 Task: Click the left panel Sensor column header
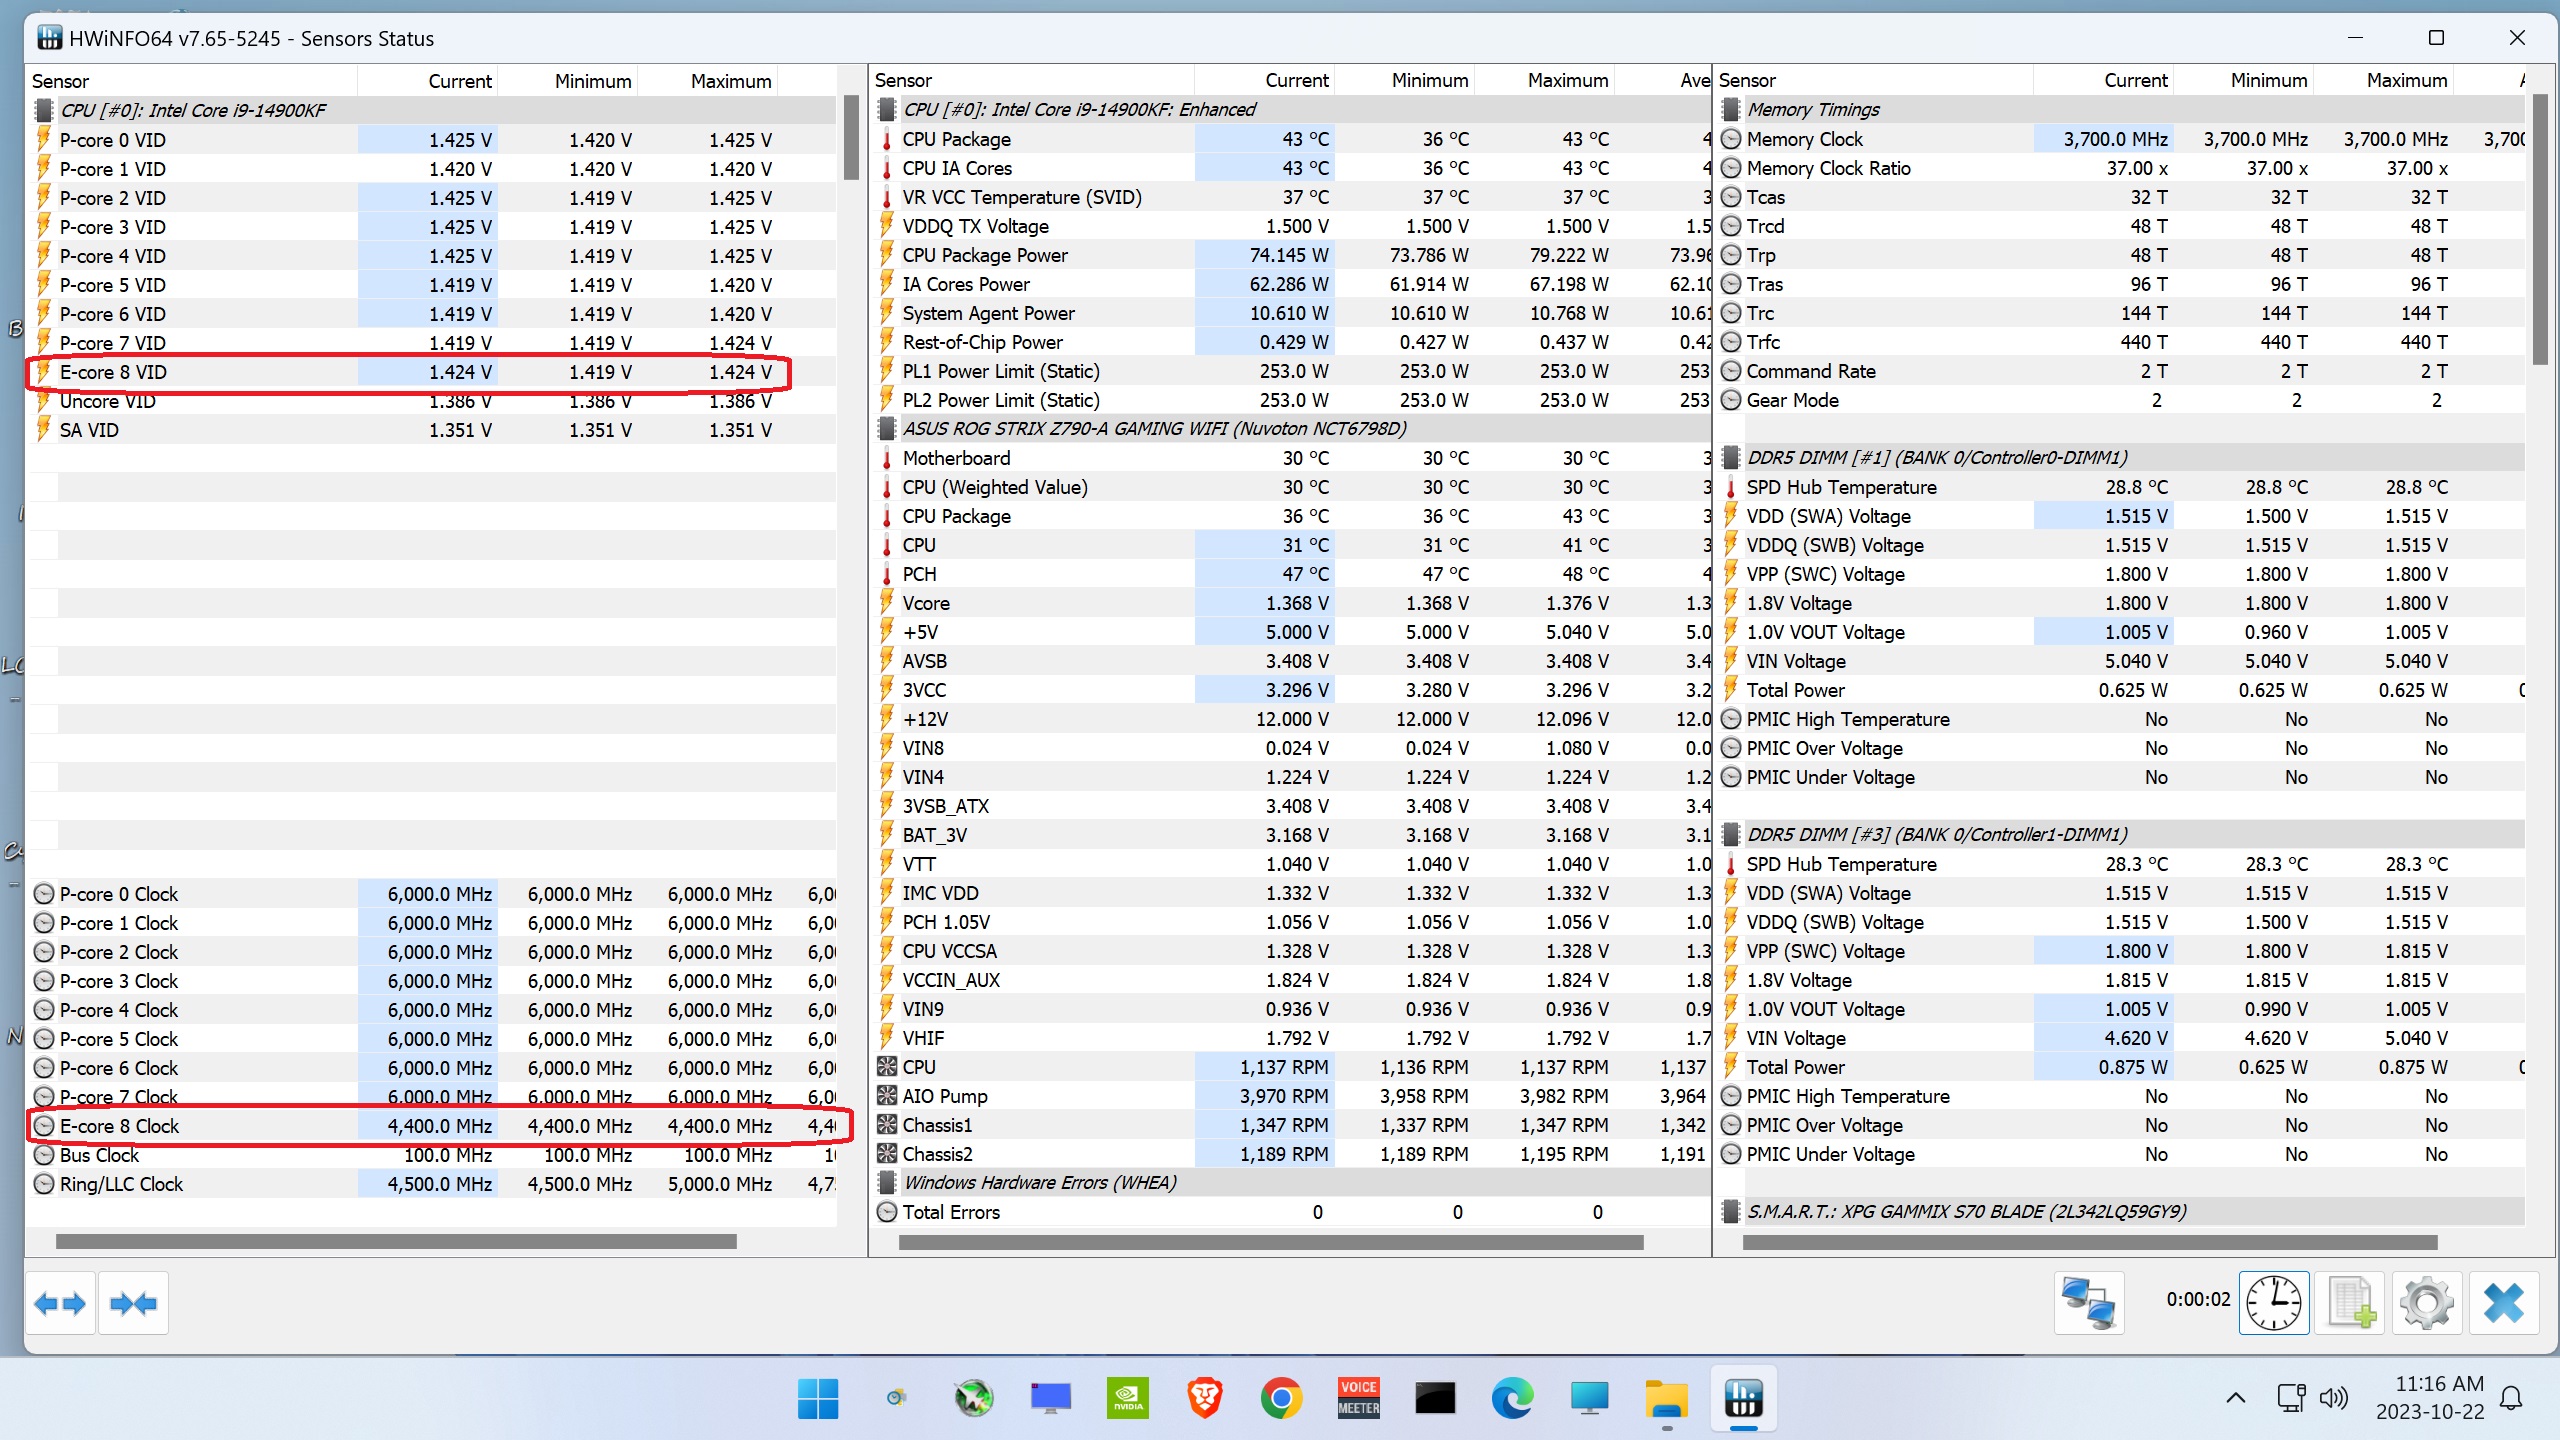point(192,81)
